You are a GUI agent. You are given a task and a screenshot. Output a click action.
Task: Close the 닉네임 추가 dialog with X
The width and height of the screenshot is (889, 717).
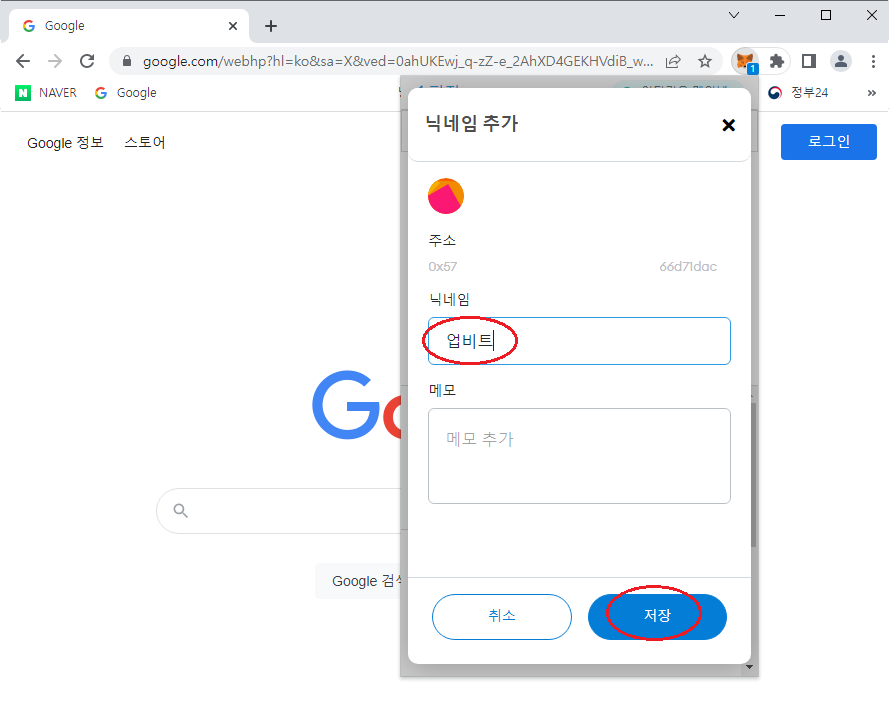click(x=729, y=125)
